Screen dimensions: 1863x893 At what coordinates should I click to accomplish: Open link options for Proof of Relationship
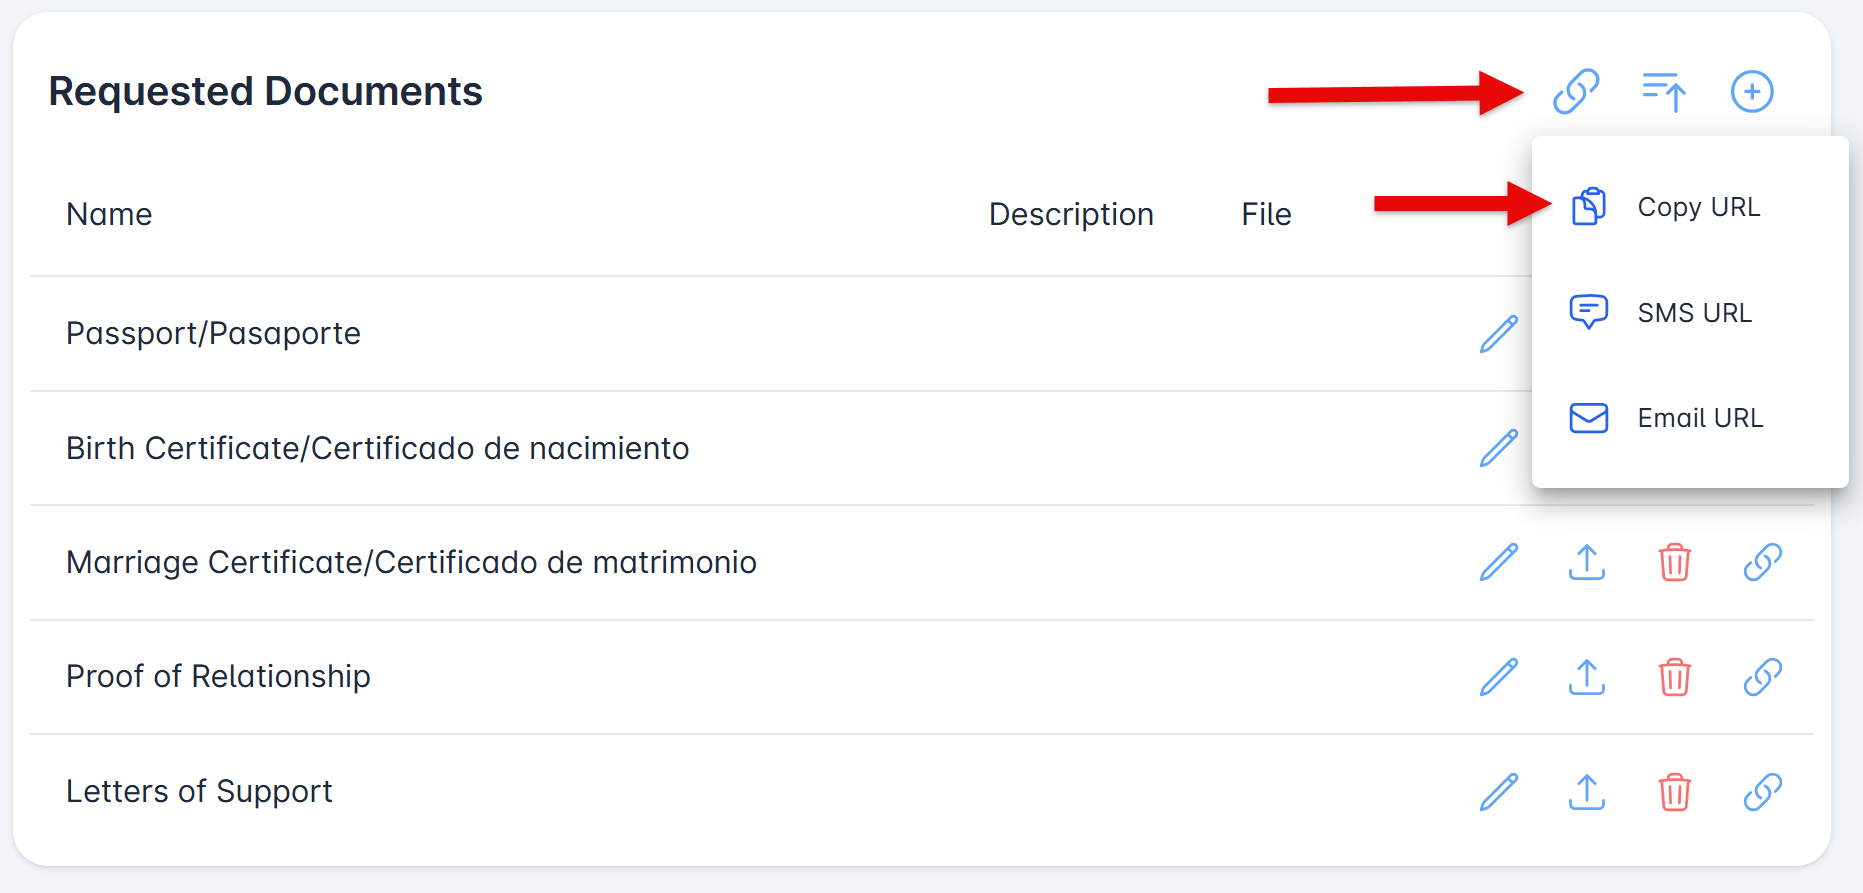coord(1762,677)
